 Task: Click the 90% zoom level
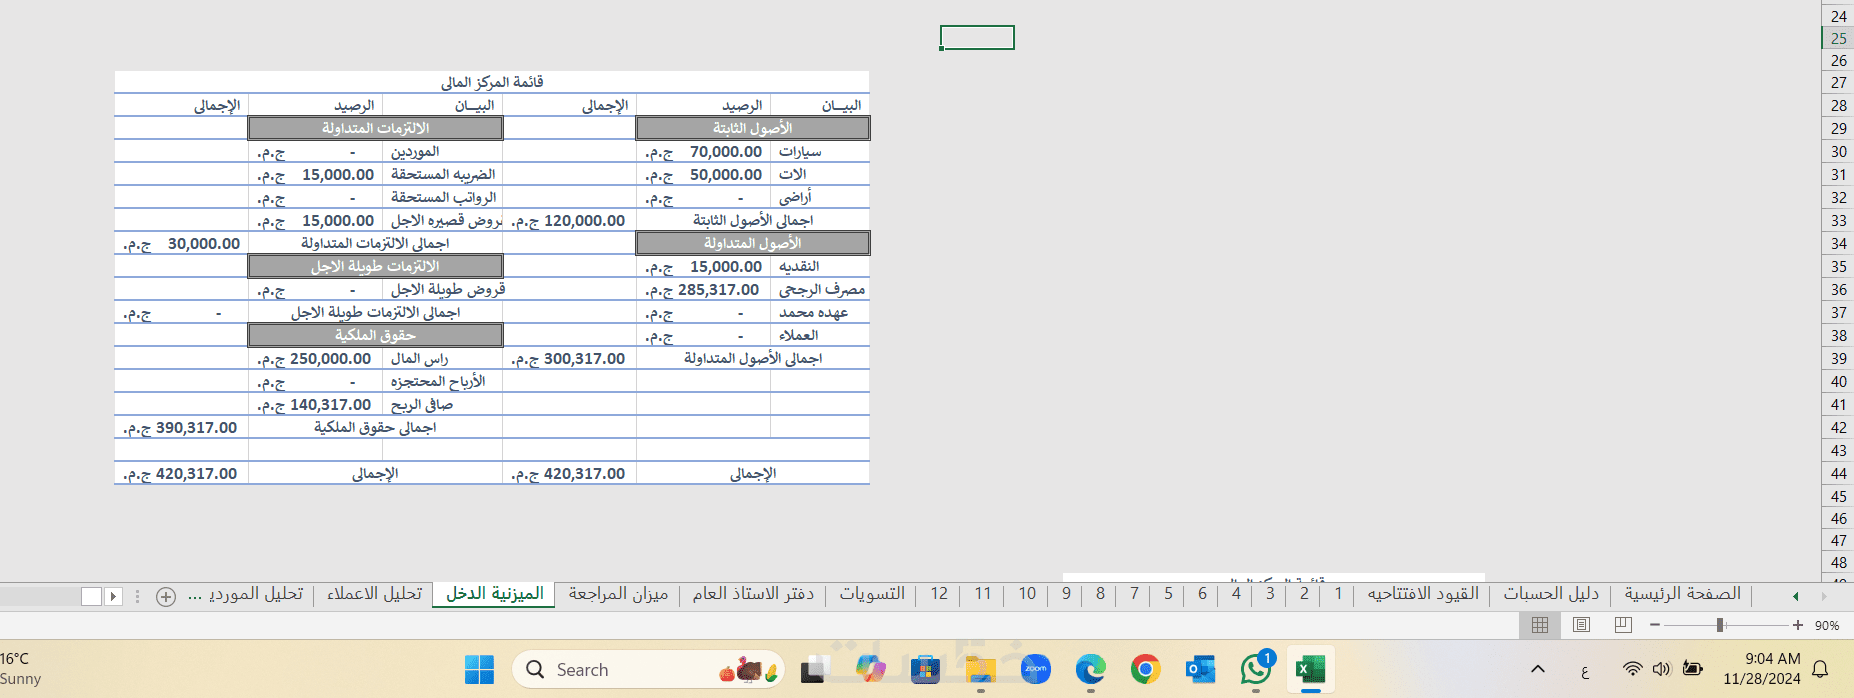tap(1827, 626)
